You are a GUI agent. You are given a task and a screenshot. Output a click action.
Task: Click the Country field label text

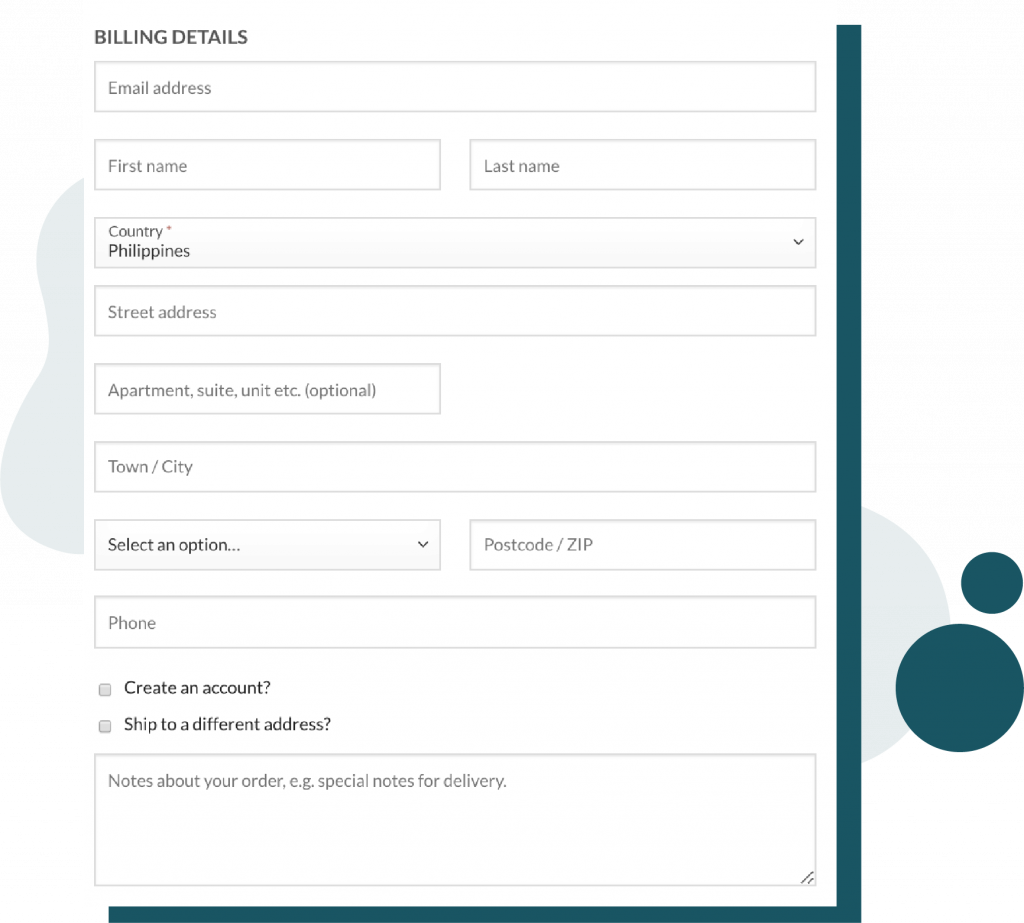coord(135,231)
